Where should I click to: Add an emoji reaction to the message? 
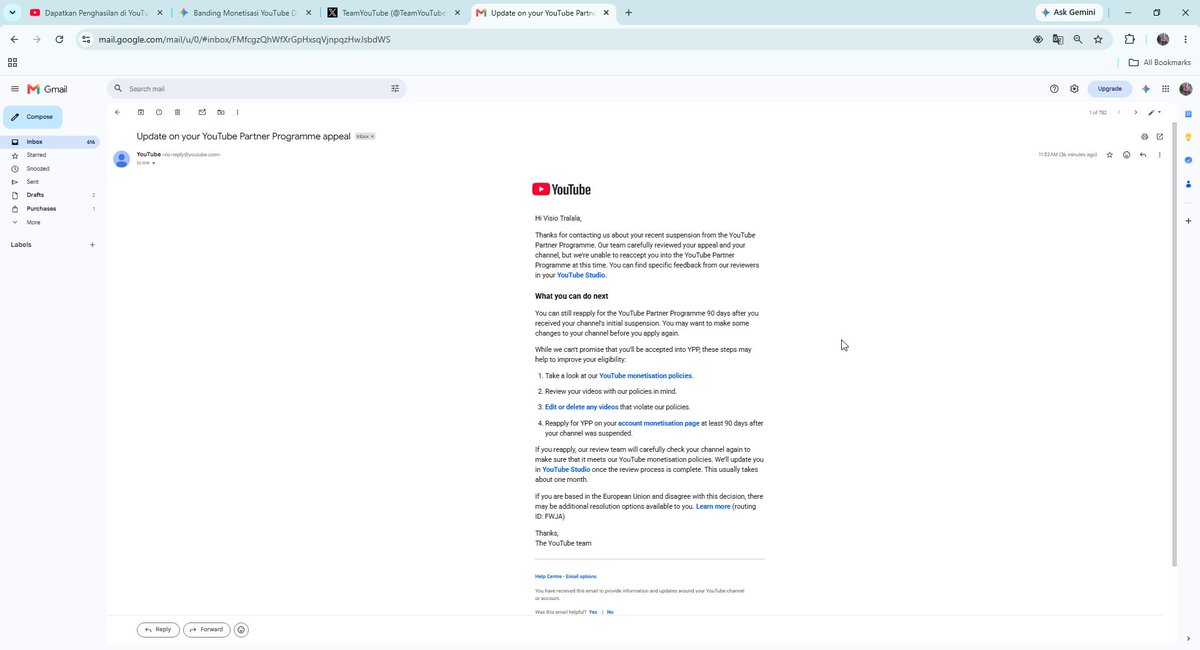pyautogui.click(x=1127, y=155)
